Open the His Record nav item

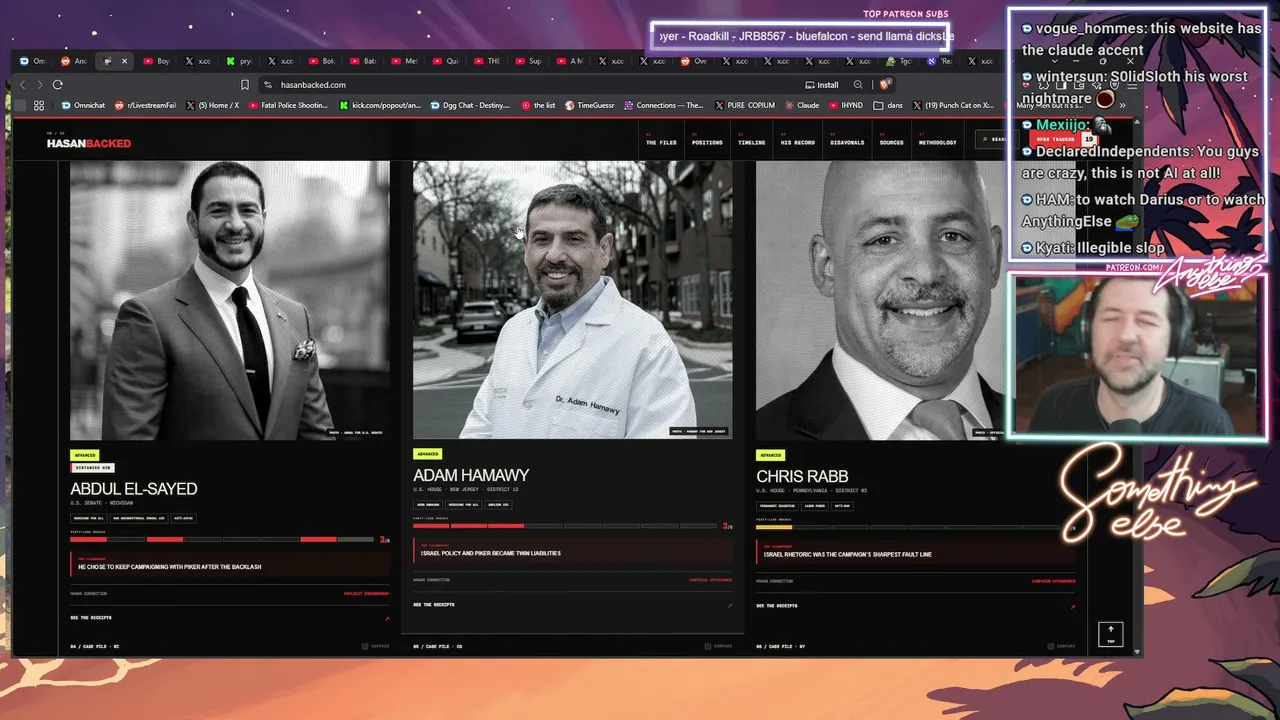point(797,142)
